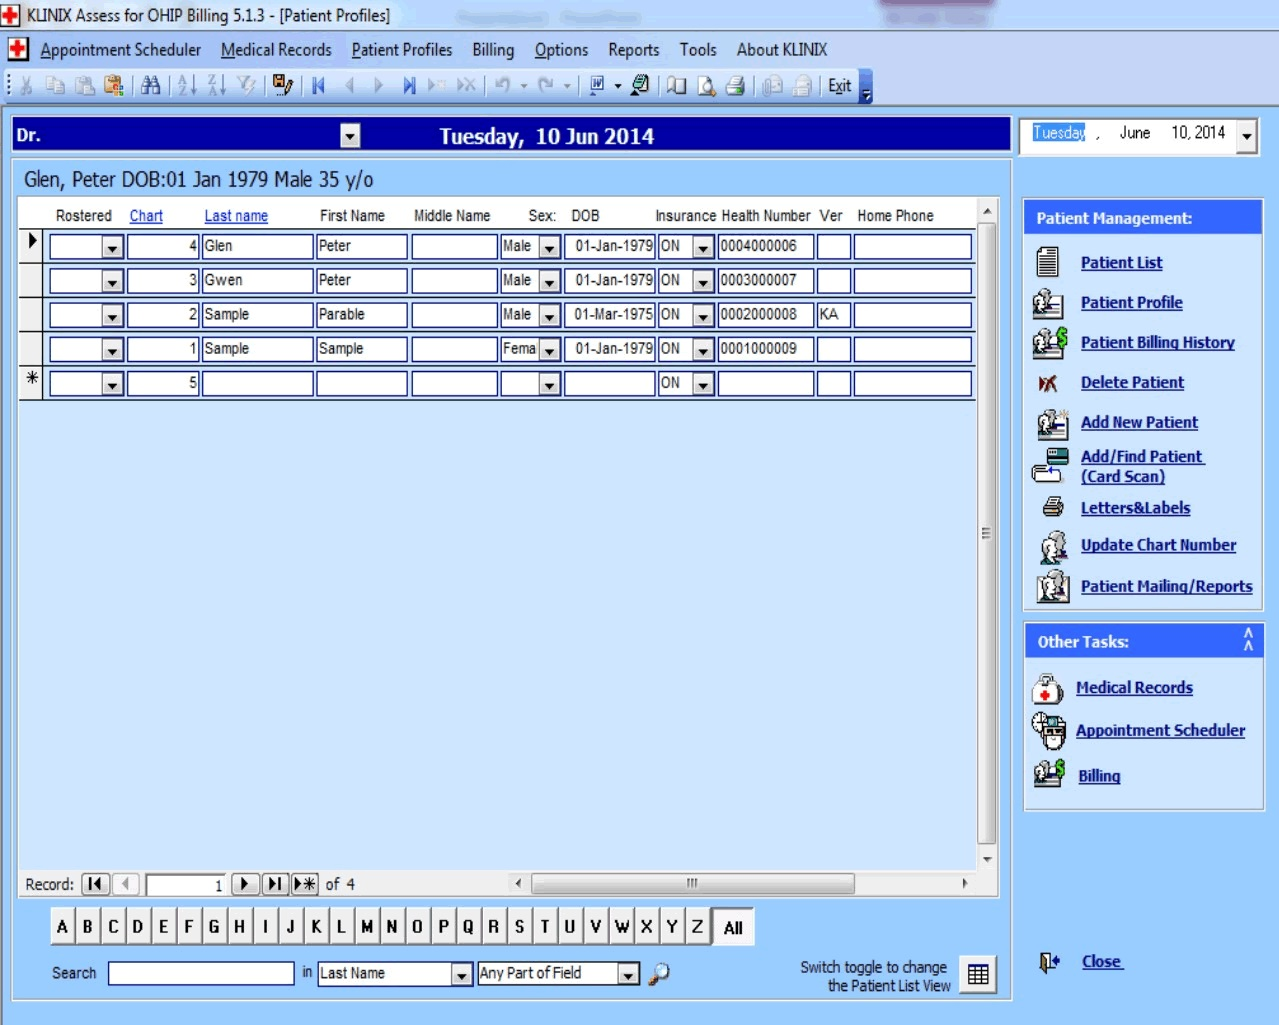Click the vertical scrollbar of patient grid
This screenshot has height=1025, width=1279.
(986, 534)
